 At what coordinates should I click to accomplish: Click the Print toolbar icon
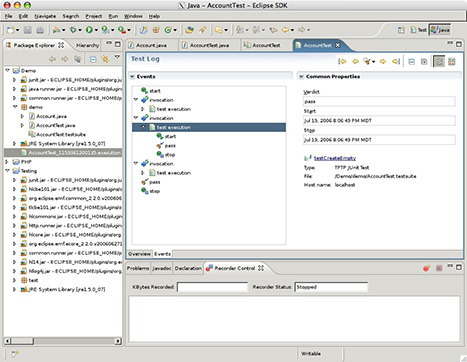pos(40,30)
